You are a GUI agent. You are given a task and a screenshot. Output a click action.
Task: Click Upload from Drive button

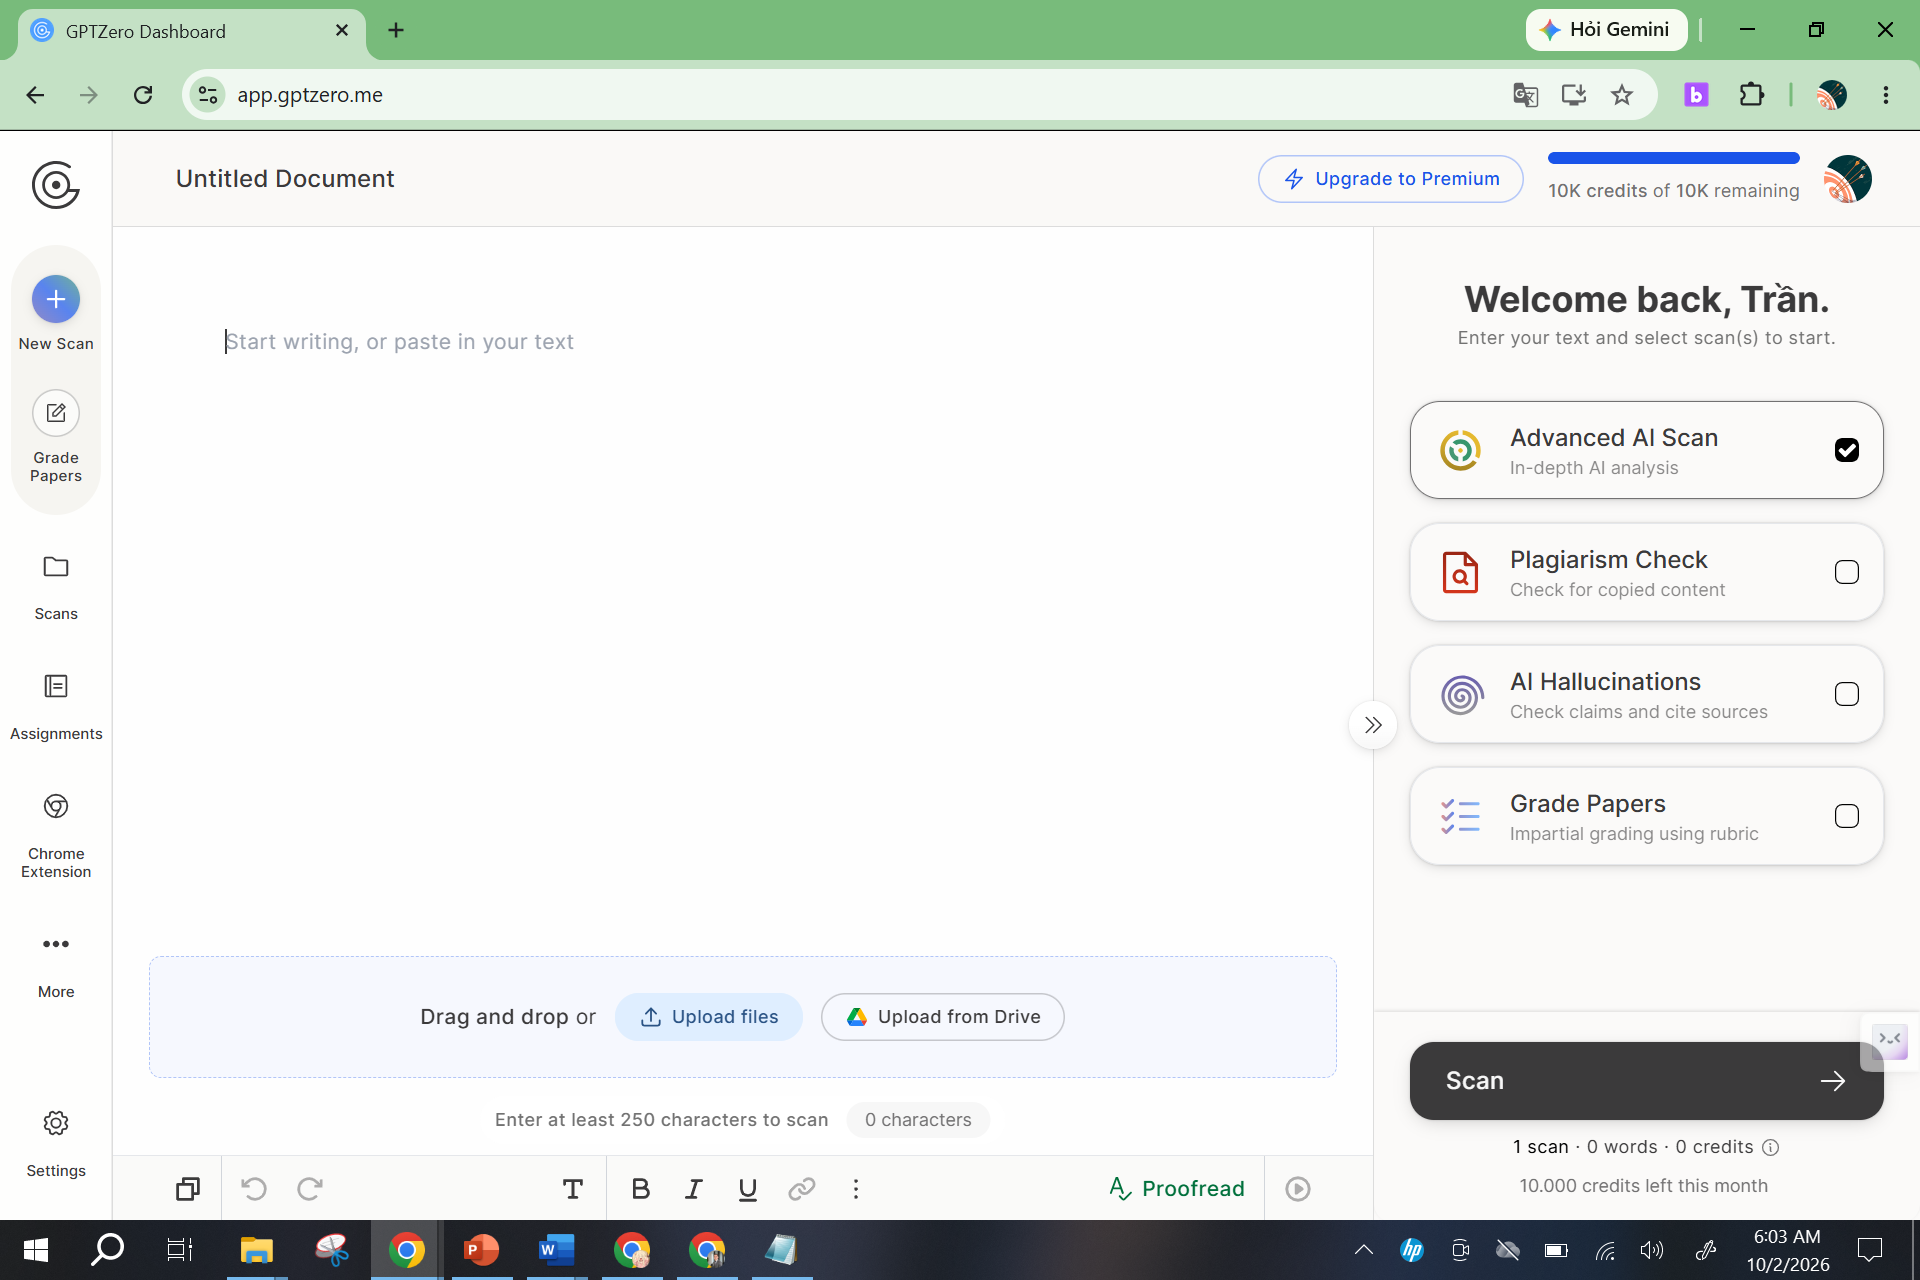pos(942,1017)
